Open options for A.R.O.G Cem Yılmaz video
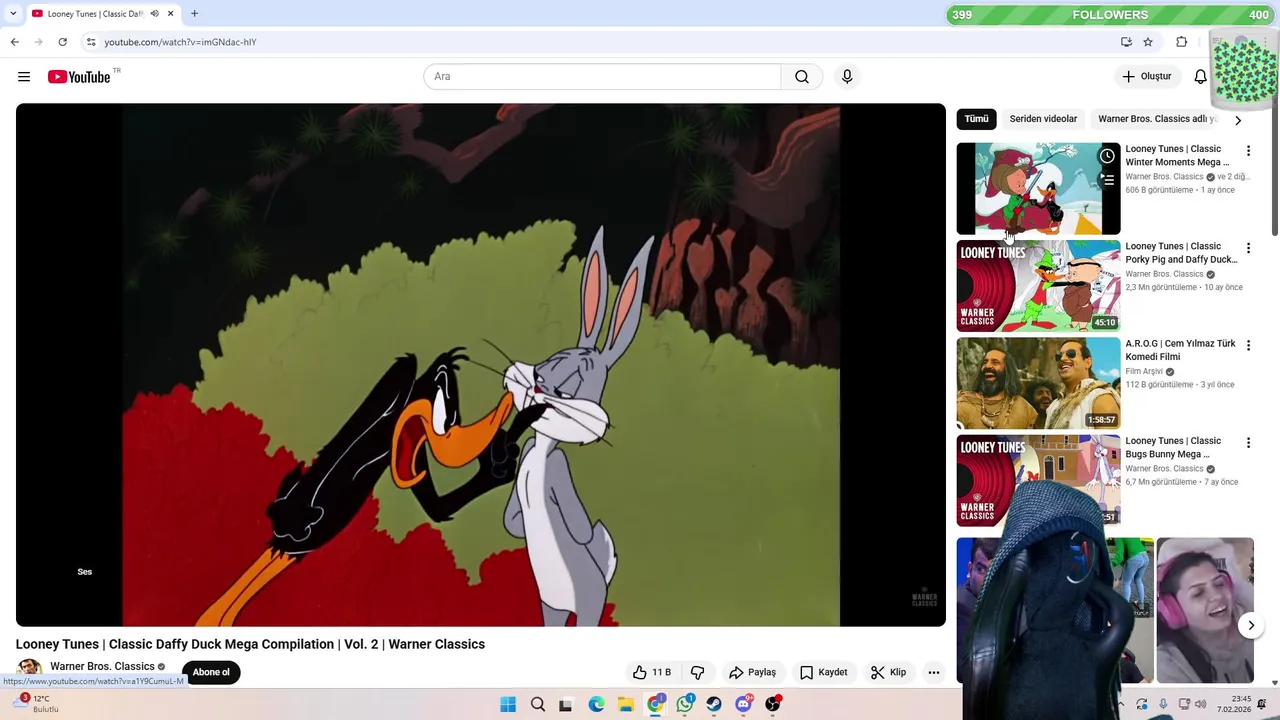This screenshot has height=720, width=1280. tap(1248, 345)
